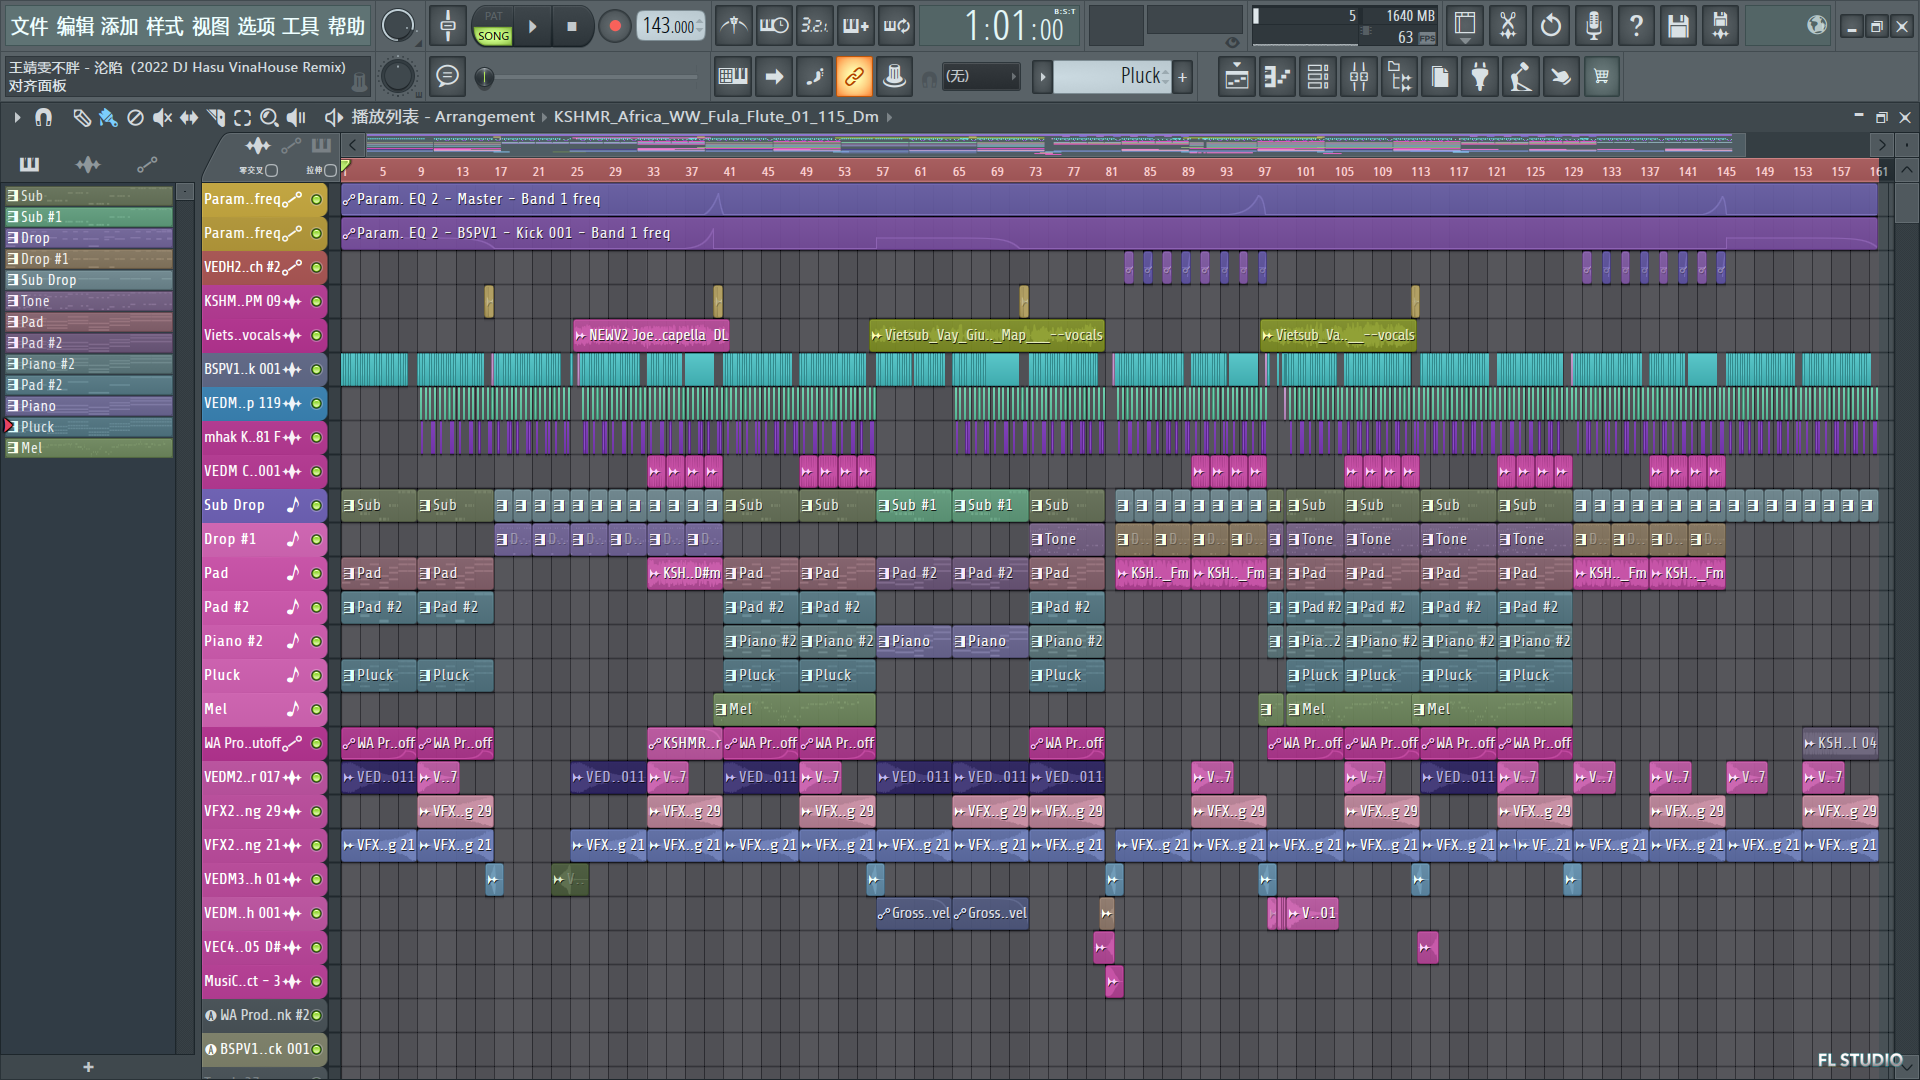Toggle the SONG/PAT mode switch
This screenshot has width=1920, height=1080.
tap(492, 27)
